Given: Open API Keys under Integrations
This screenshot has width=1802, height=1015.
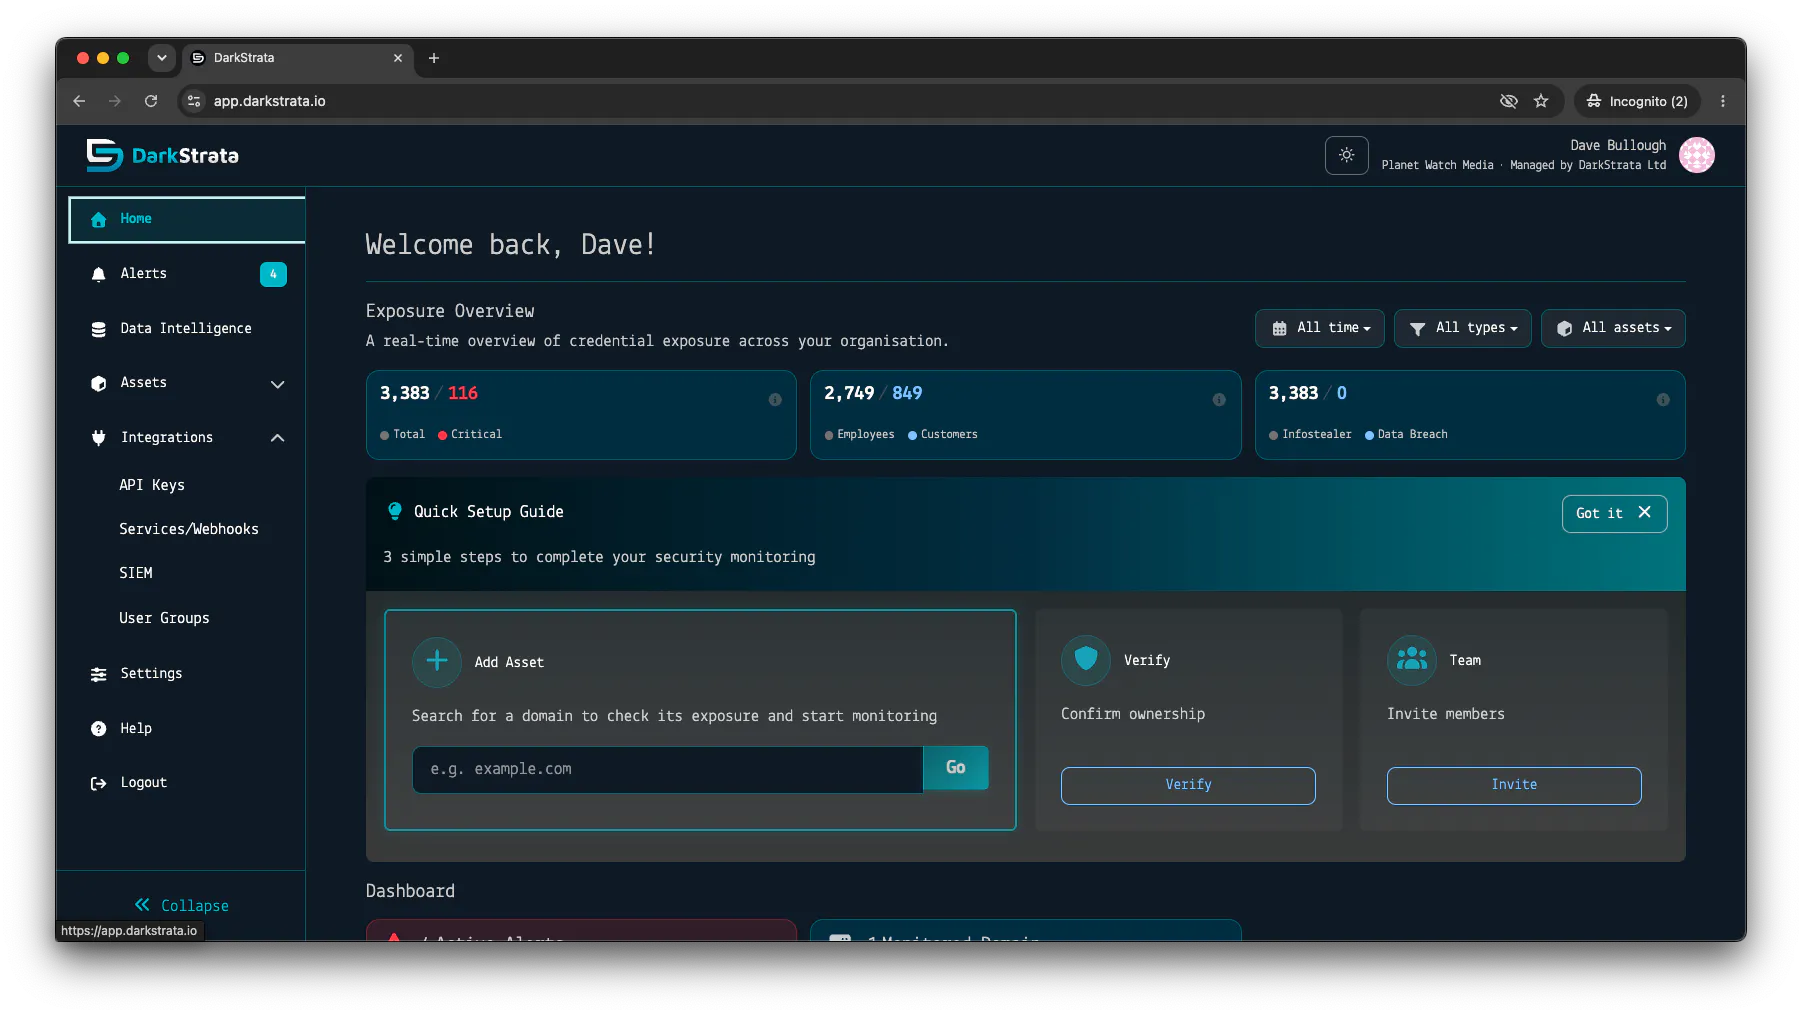Looking at the screenshot, I should [x=152, y=485].
